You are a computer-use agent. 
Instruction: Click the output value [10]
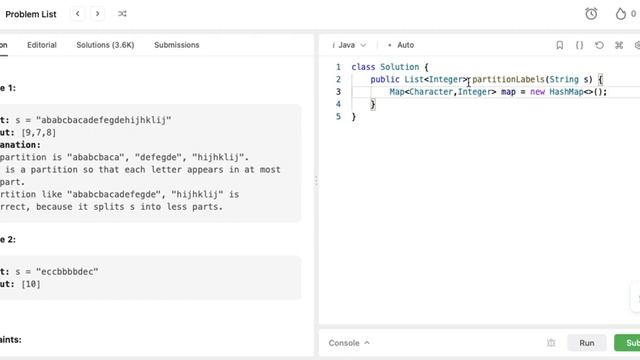pos(31,284)
